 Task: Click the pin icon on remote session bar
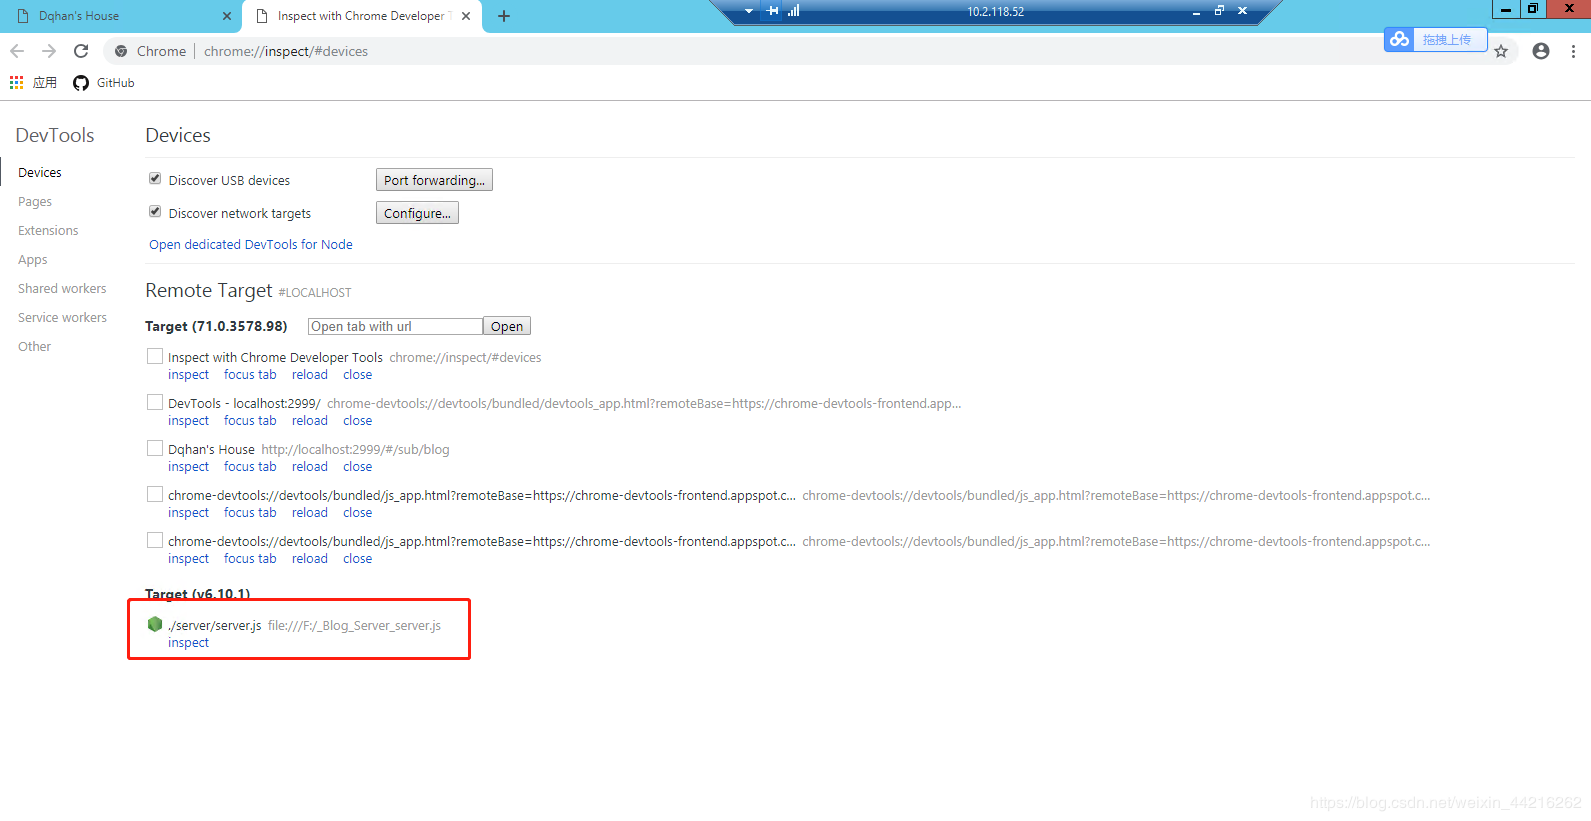coord(772,11)
